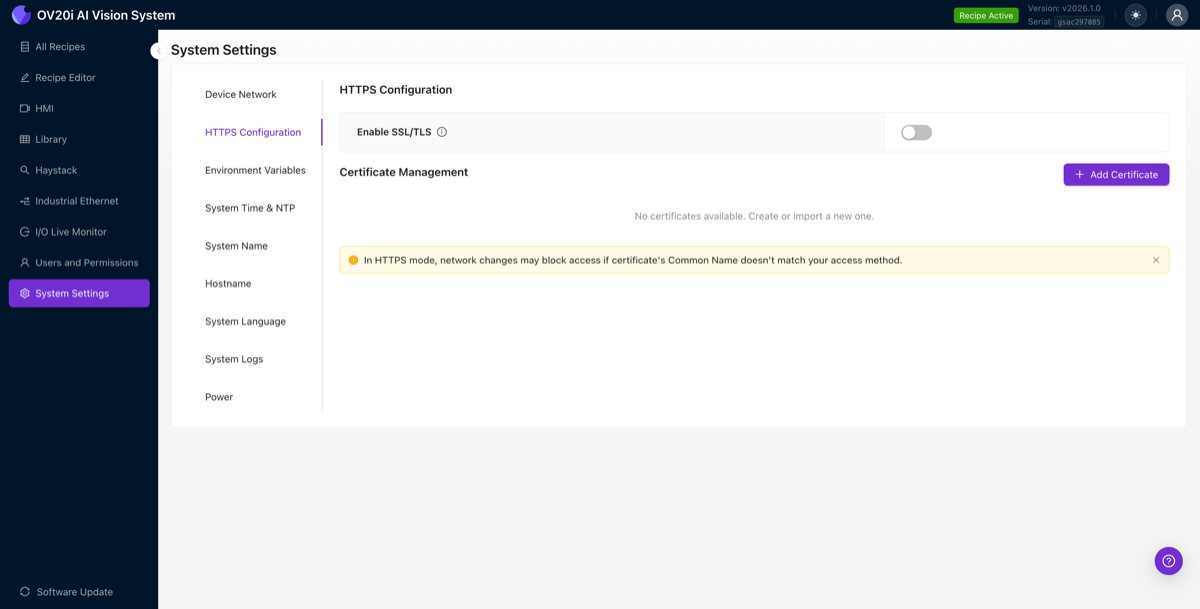Enable the SSL/TLS toggle
This screenshot has width=1200, height=609.
coord(916,131)
